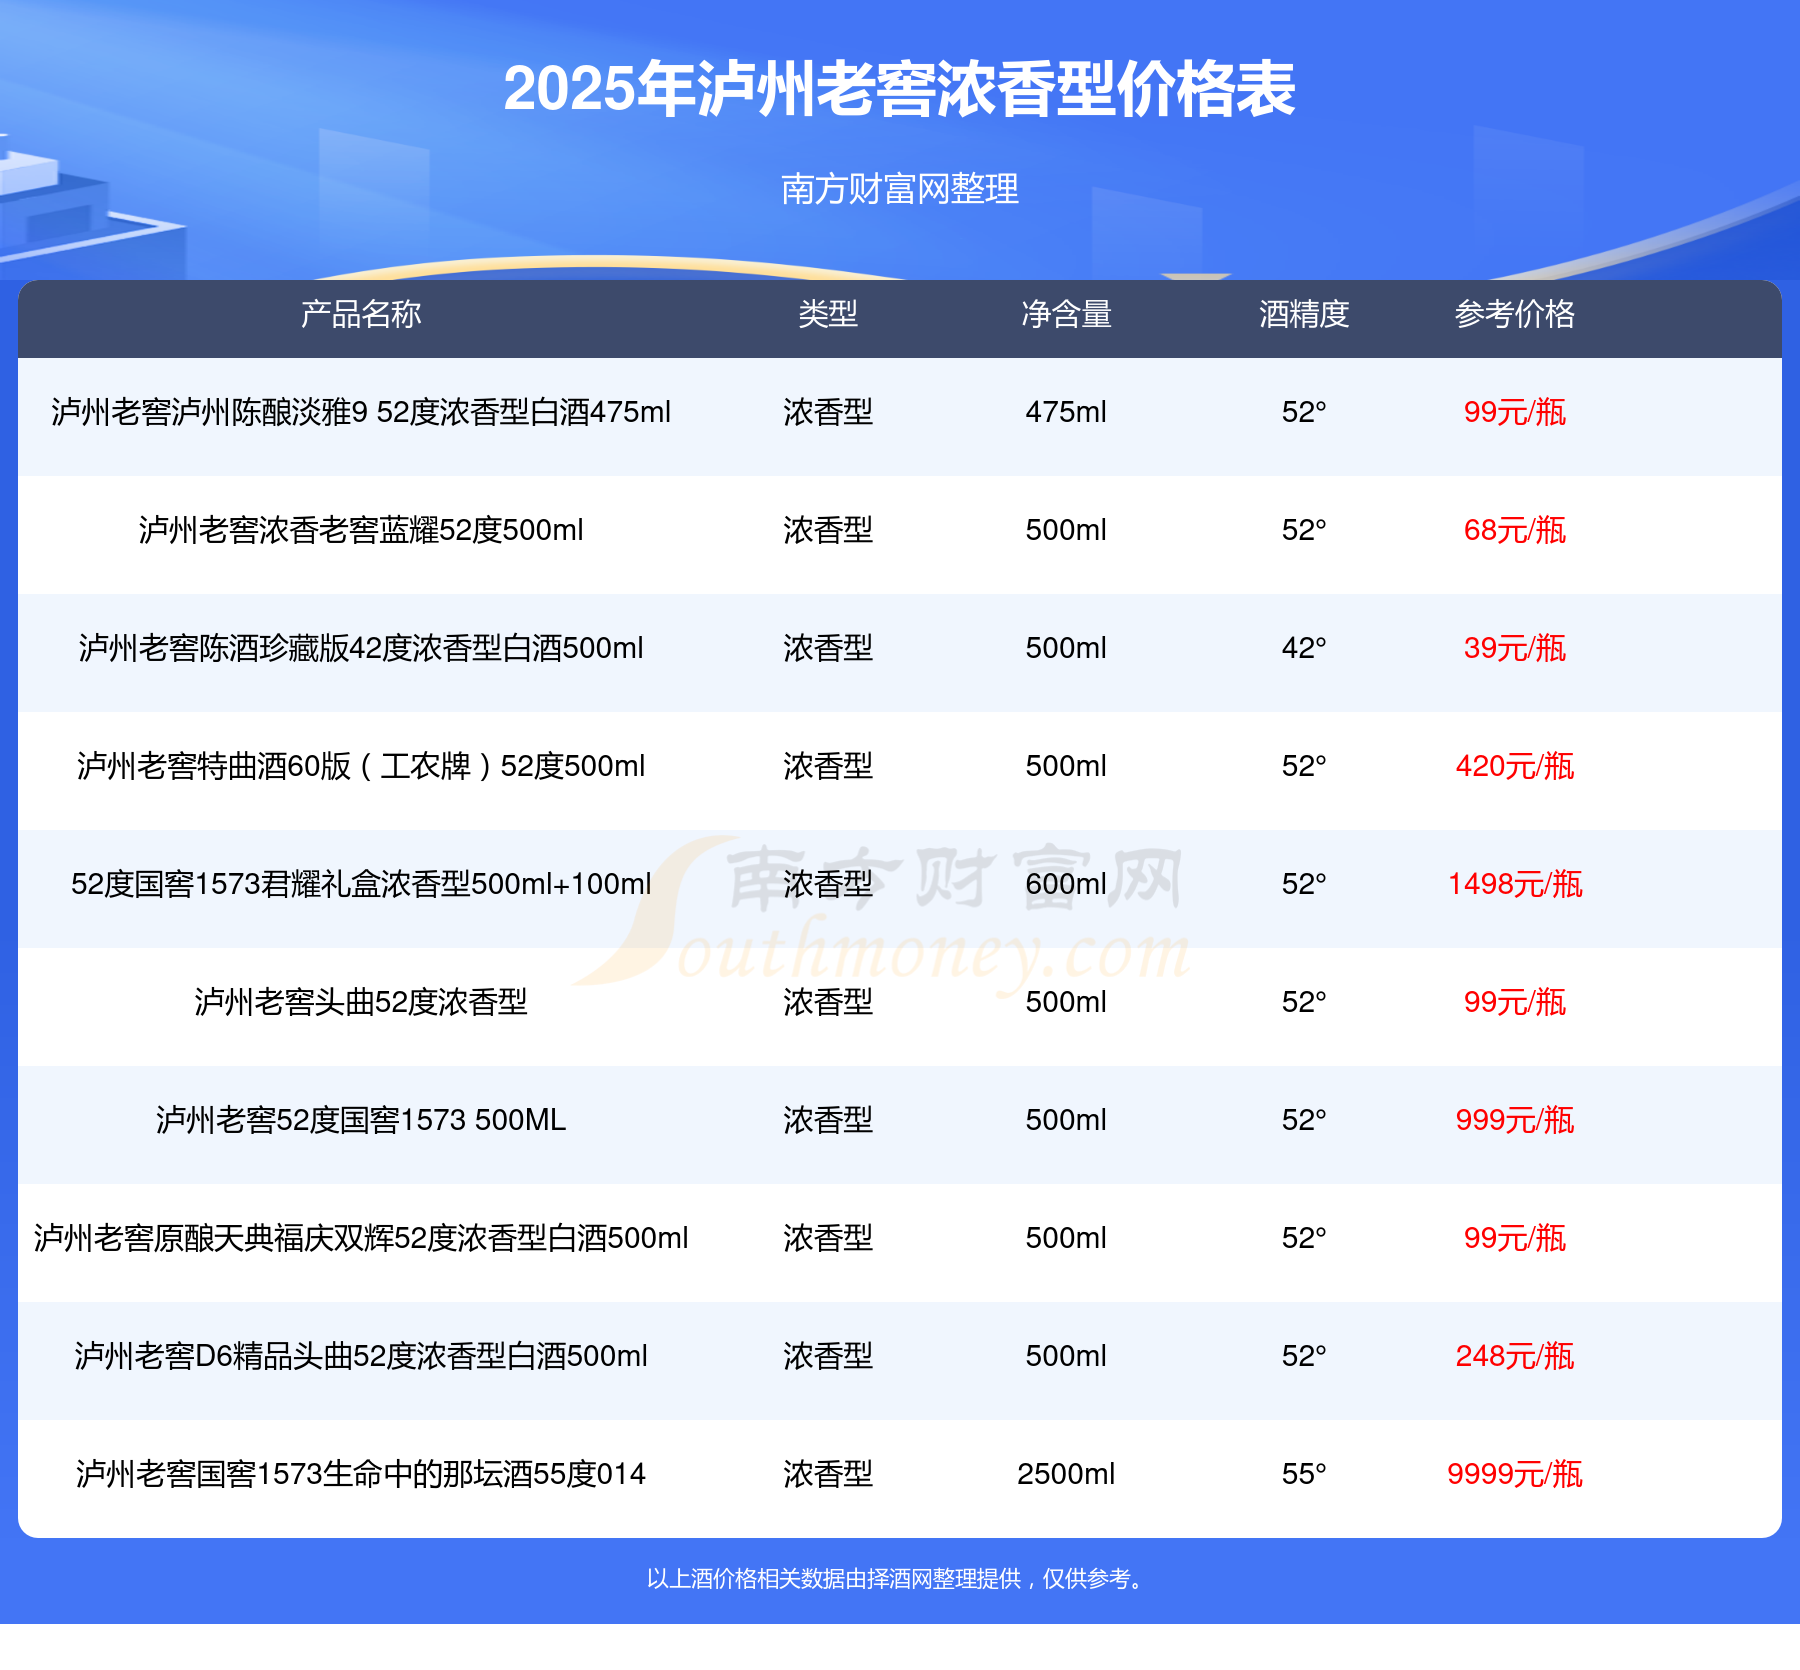
Task: Select product 泸州老窖头曲52度浓香型
Action: (361, 1002)
